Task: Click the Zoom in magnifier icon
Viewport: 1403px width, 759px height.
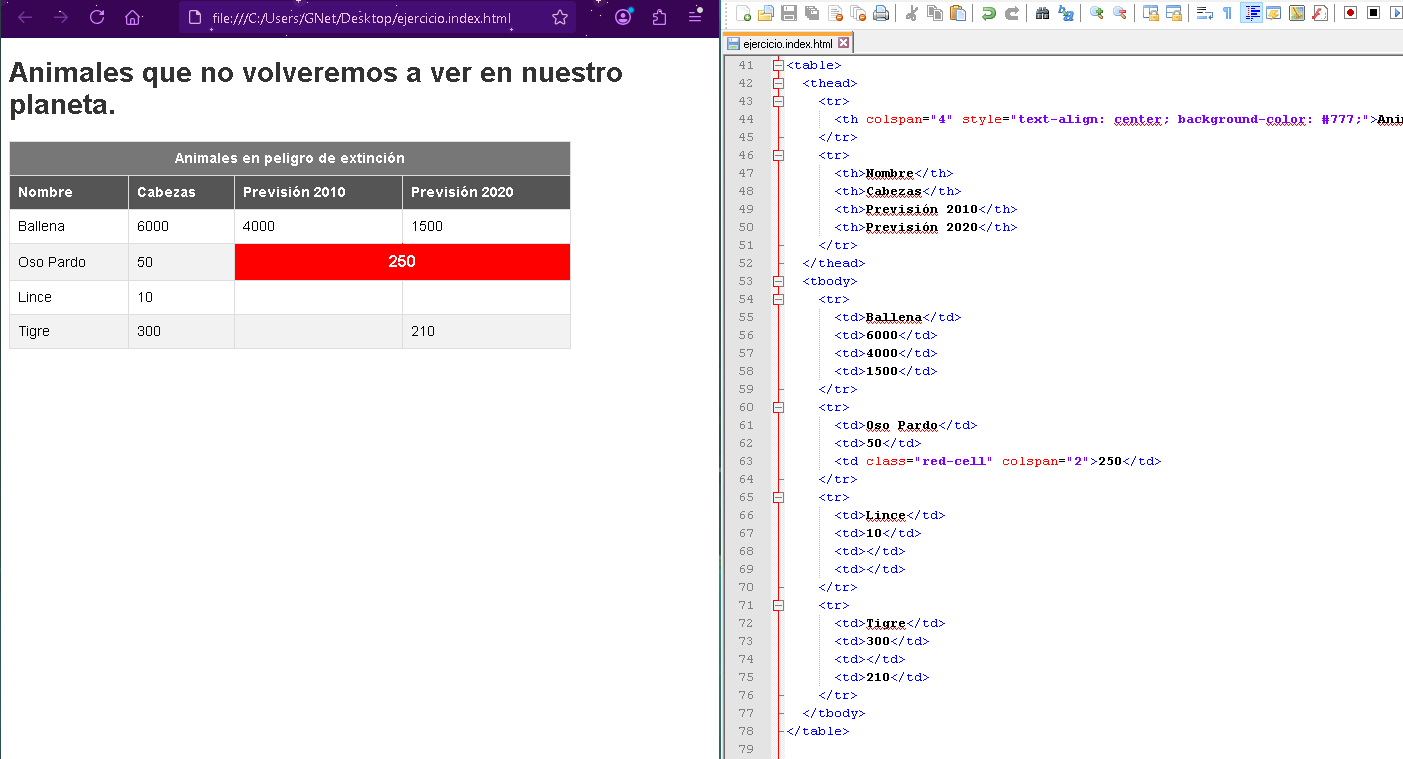Action: [1097, 13]
